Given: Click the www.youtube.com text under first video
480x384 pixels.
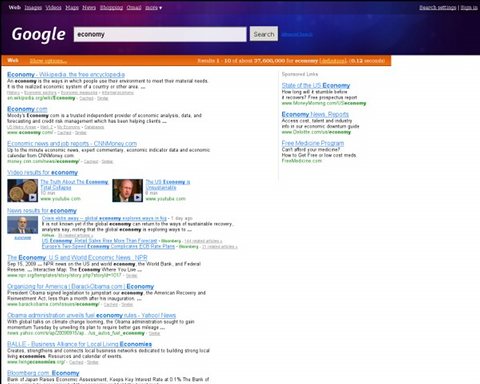Looking at the screenshot, I should [x=61, y=199].
